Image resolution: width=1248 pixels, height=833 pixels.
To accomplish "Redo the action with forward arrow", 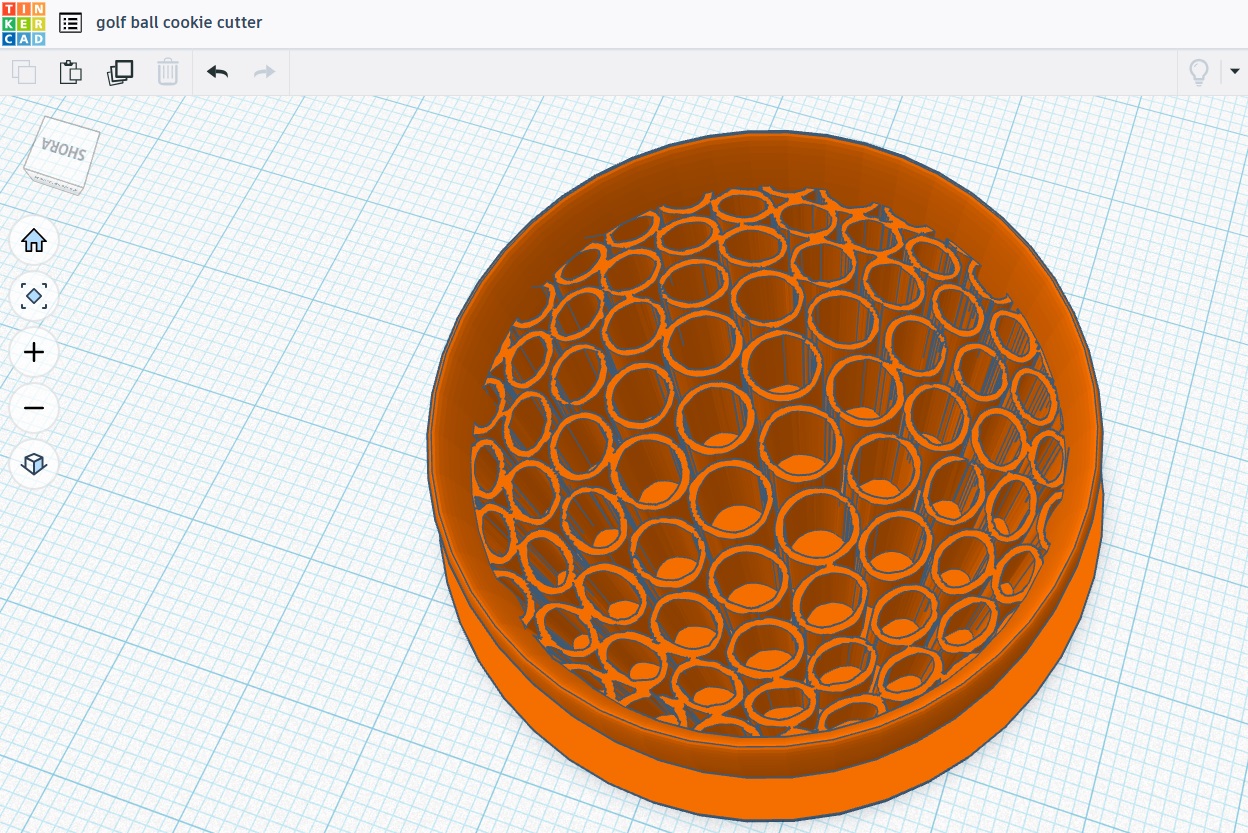I will tap(264, 72).
